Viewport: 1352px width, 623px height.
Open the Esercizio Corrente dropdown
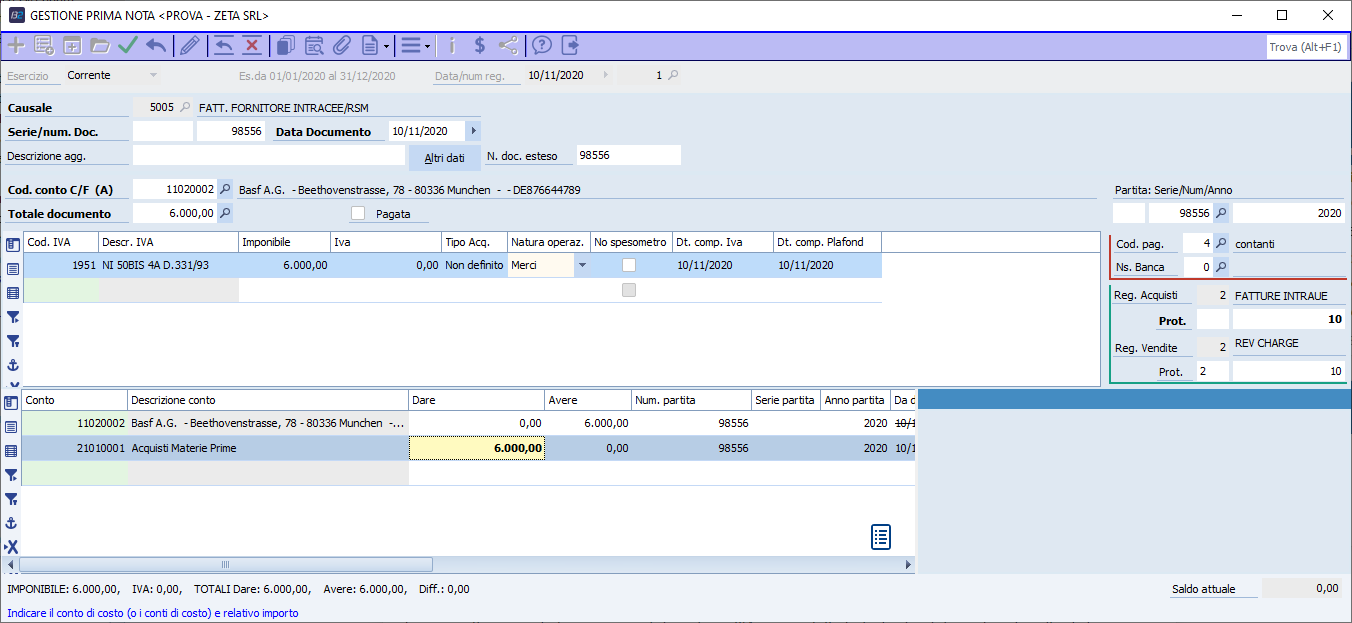click(153, 75)
